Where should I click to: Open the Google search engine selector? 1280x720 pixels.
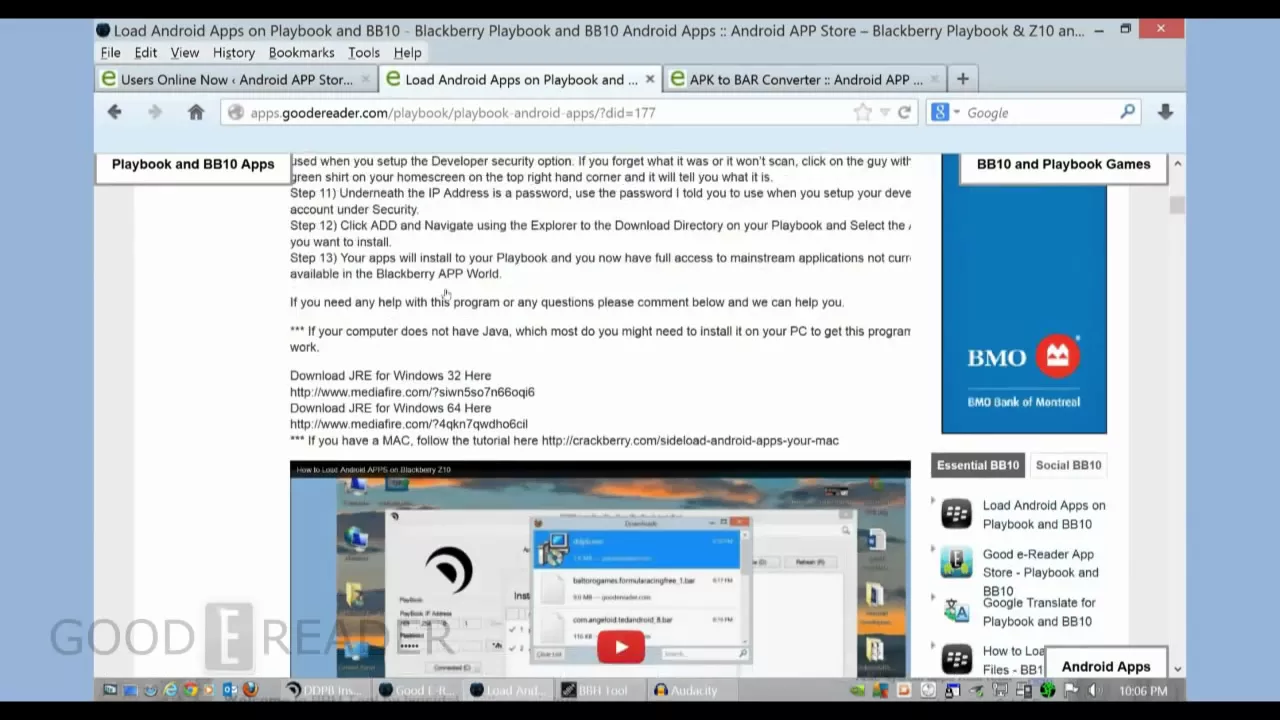pos(945,113)
